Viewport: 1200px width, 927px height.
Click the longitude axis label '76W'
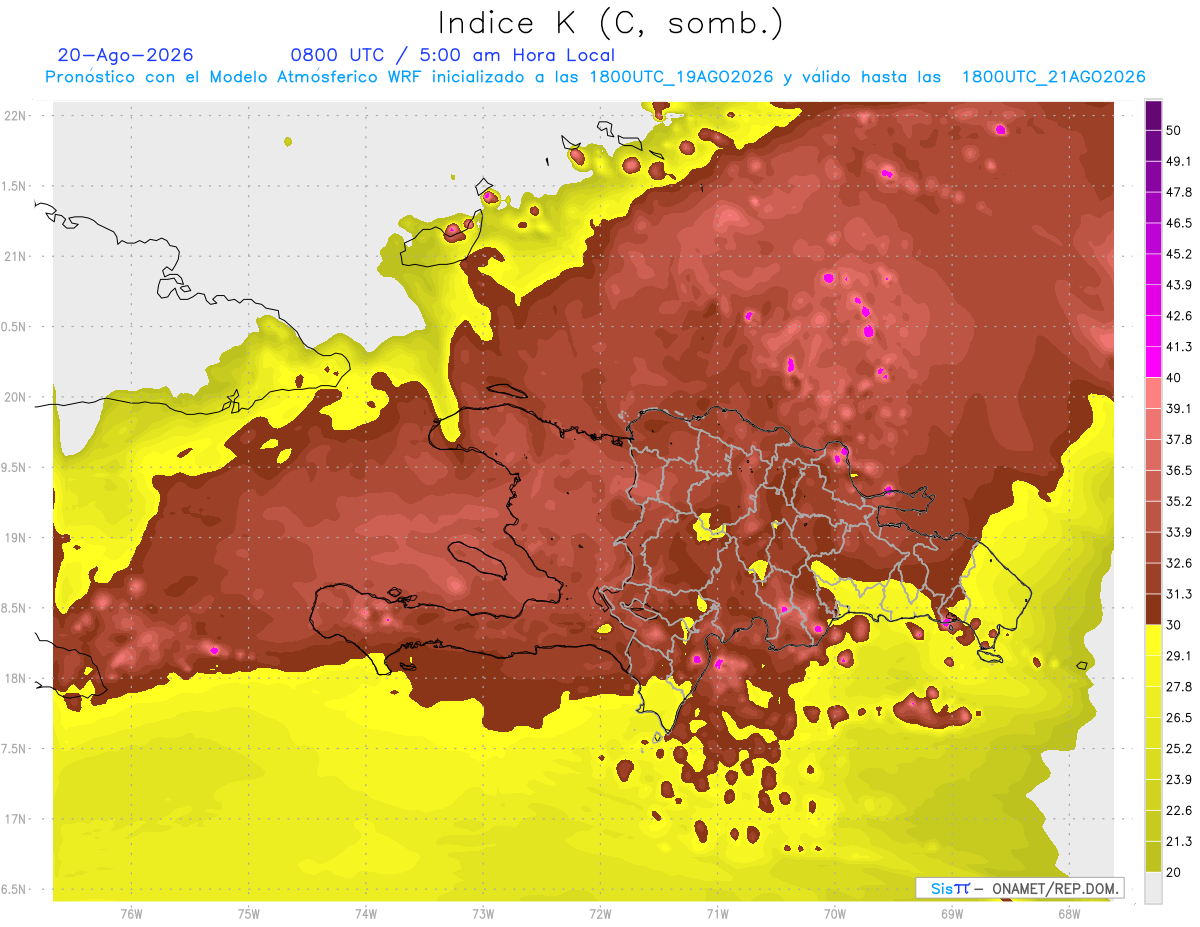coord(131,914)
